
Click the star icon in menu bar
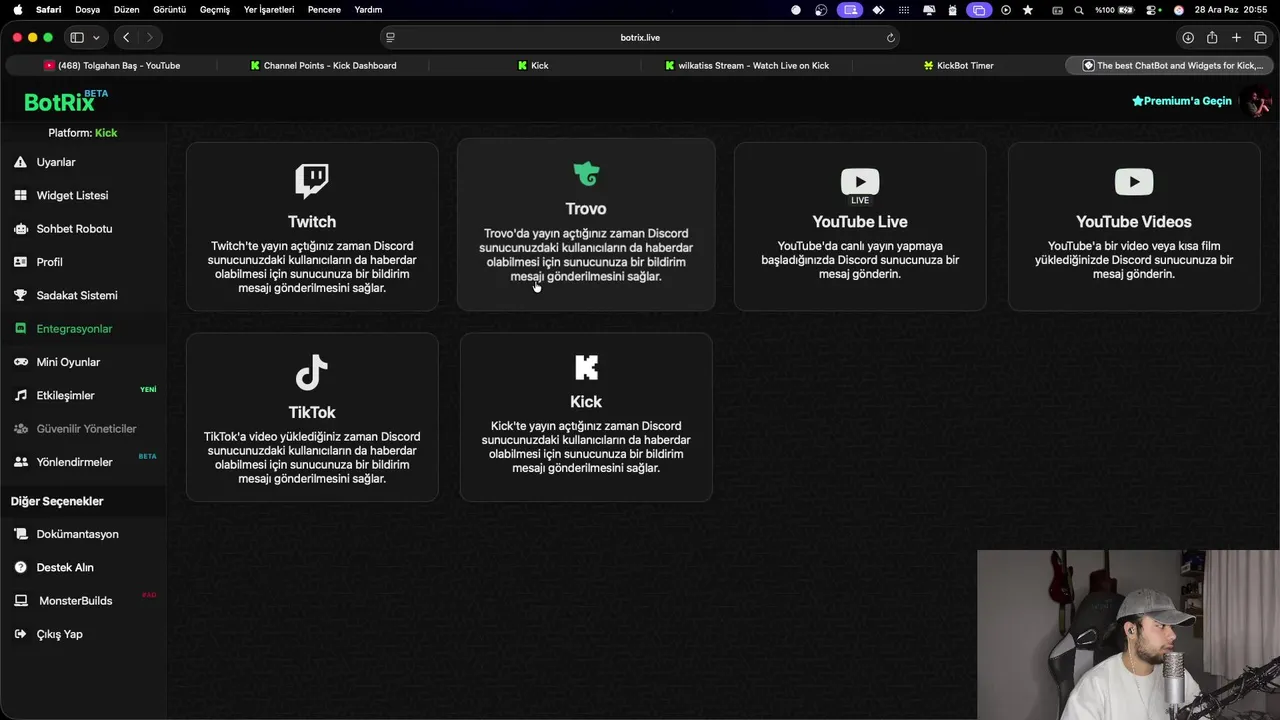(x=1028, y=10)
